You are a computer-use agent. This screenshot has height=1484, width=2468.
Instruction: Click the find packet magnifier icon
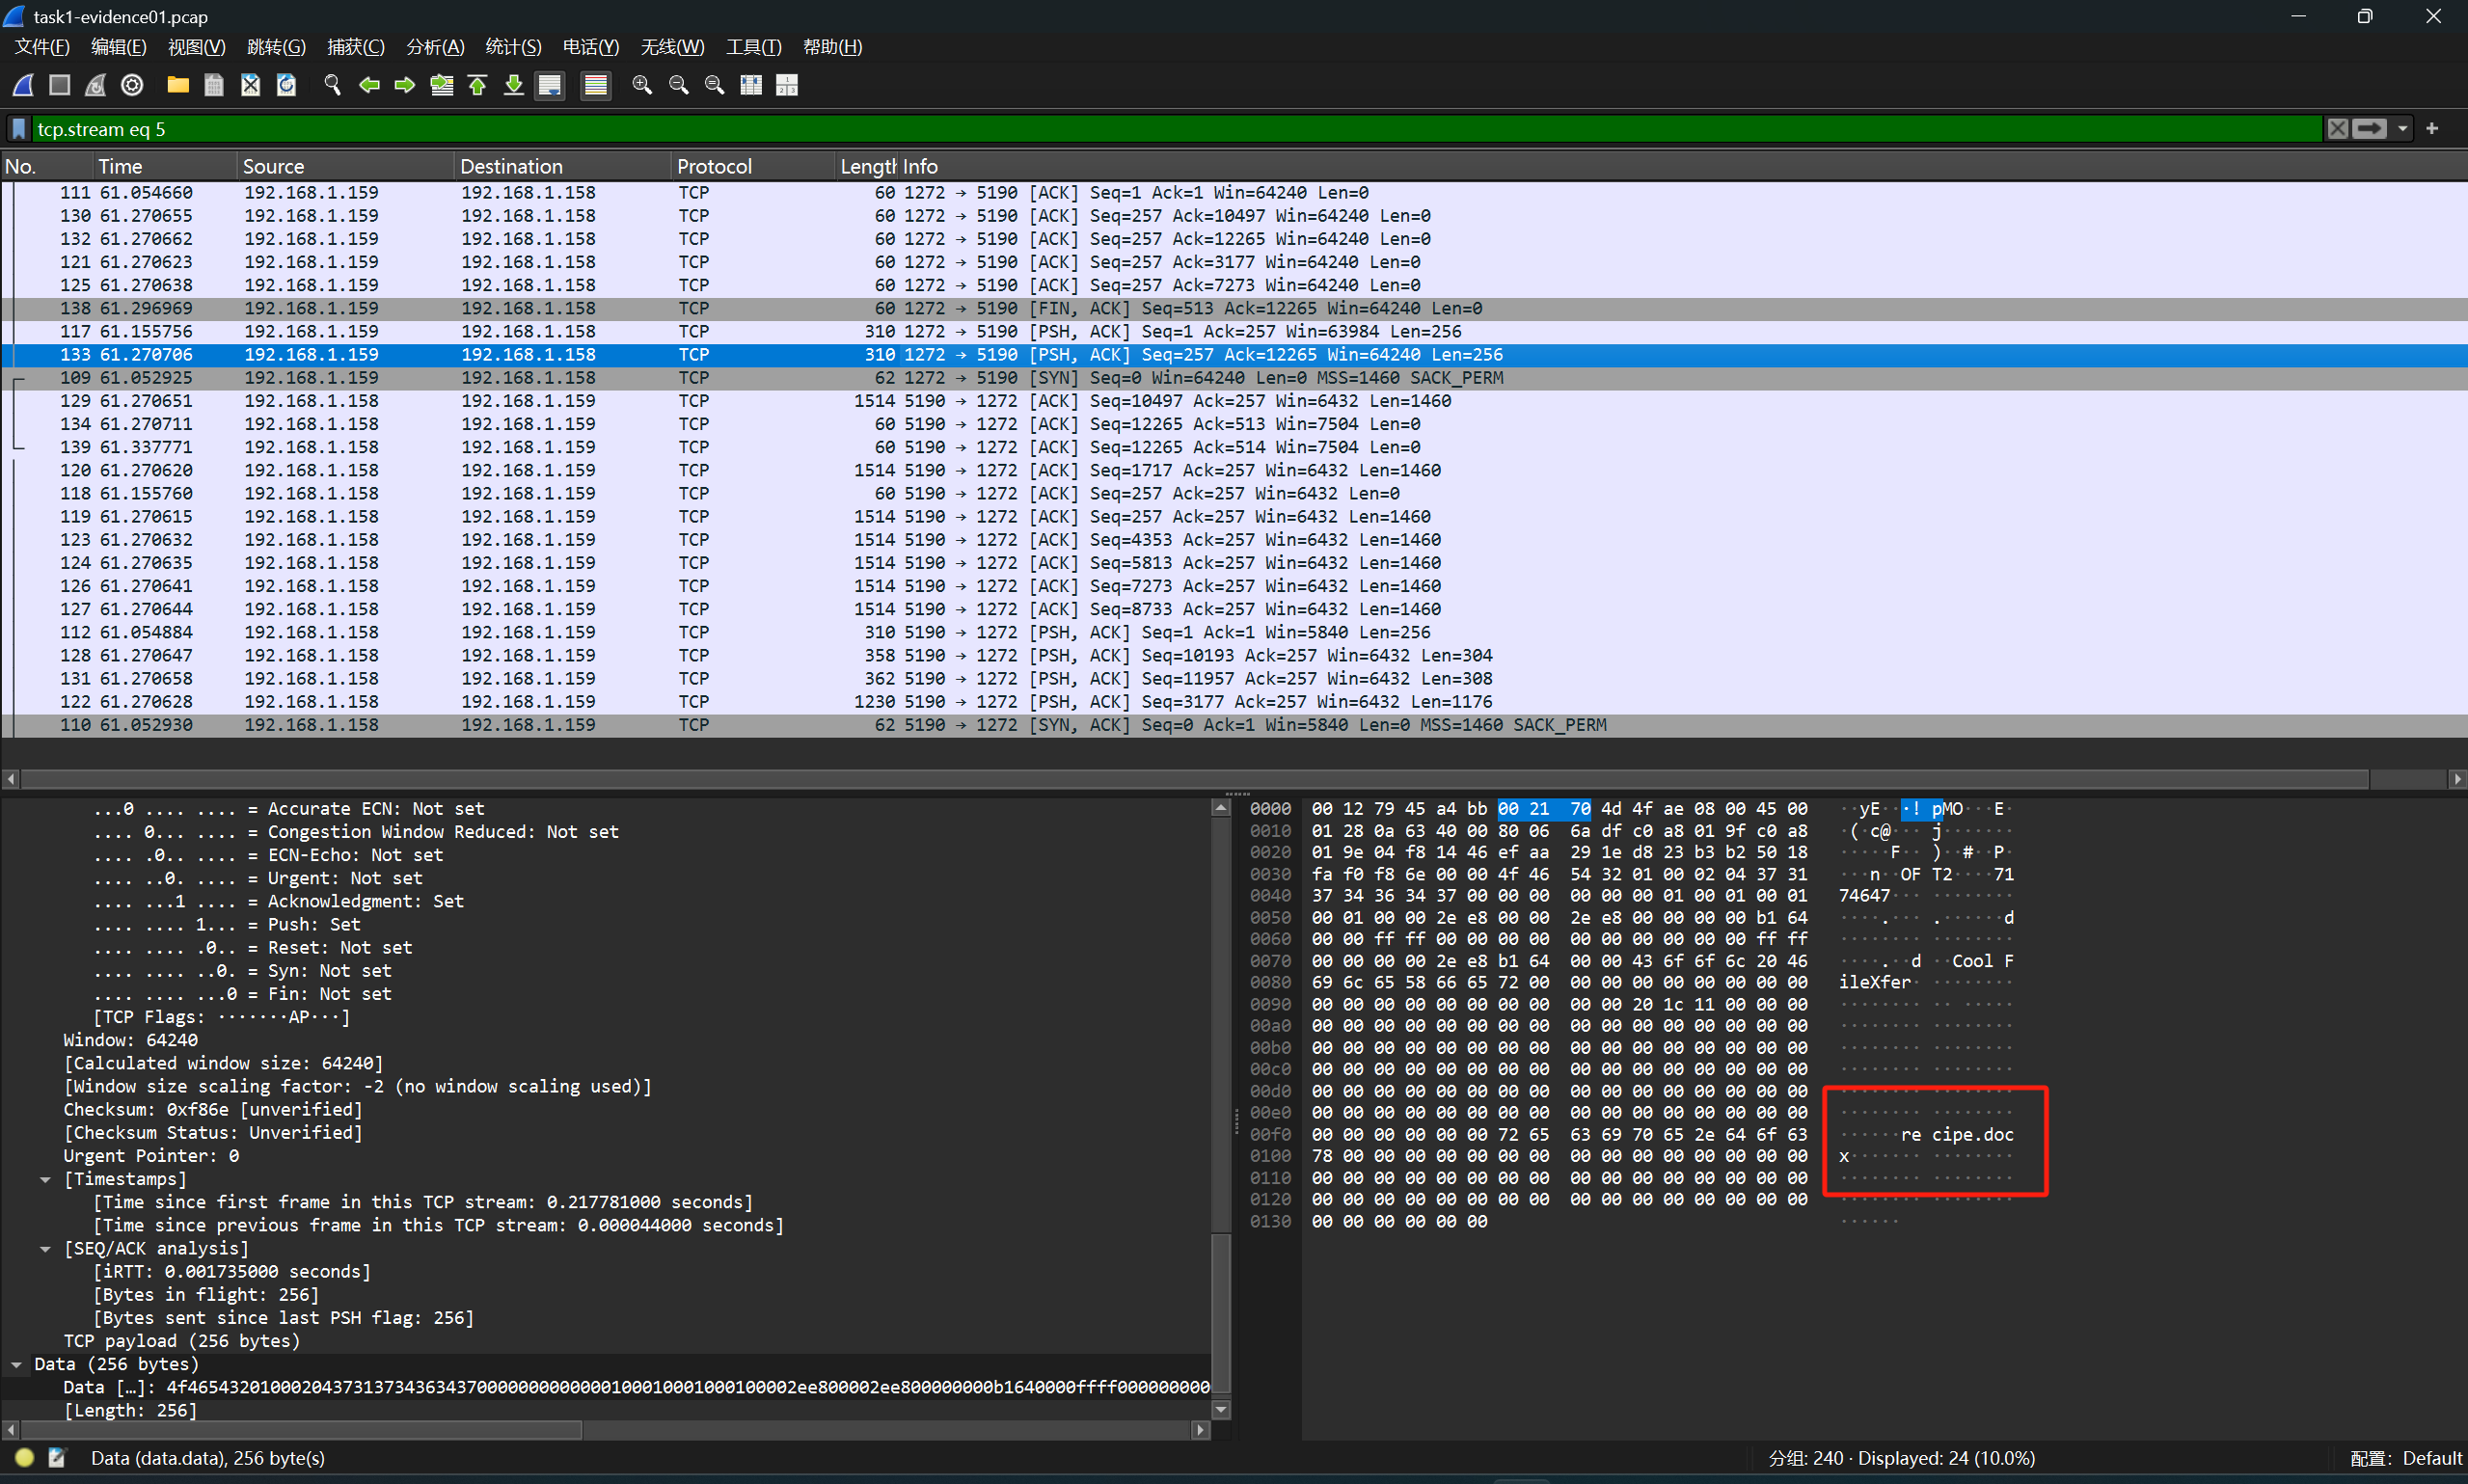pyautogui.click(x=332, y=85)
